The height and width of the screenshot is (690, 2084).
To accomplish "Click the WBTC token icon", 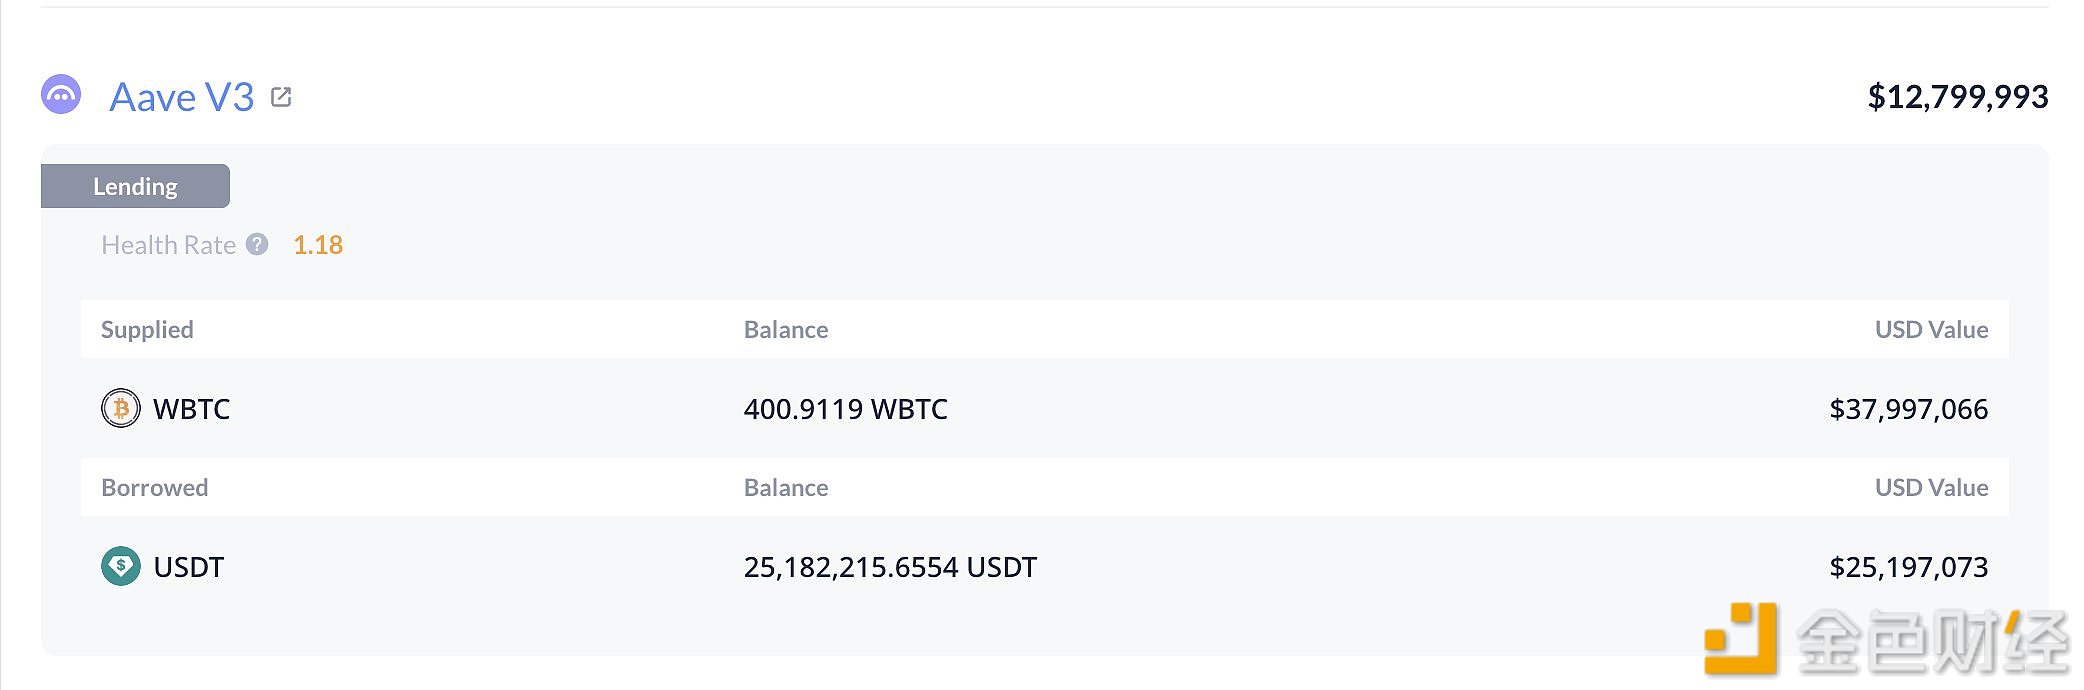I will (121, 409).
